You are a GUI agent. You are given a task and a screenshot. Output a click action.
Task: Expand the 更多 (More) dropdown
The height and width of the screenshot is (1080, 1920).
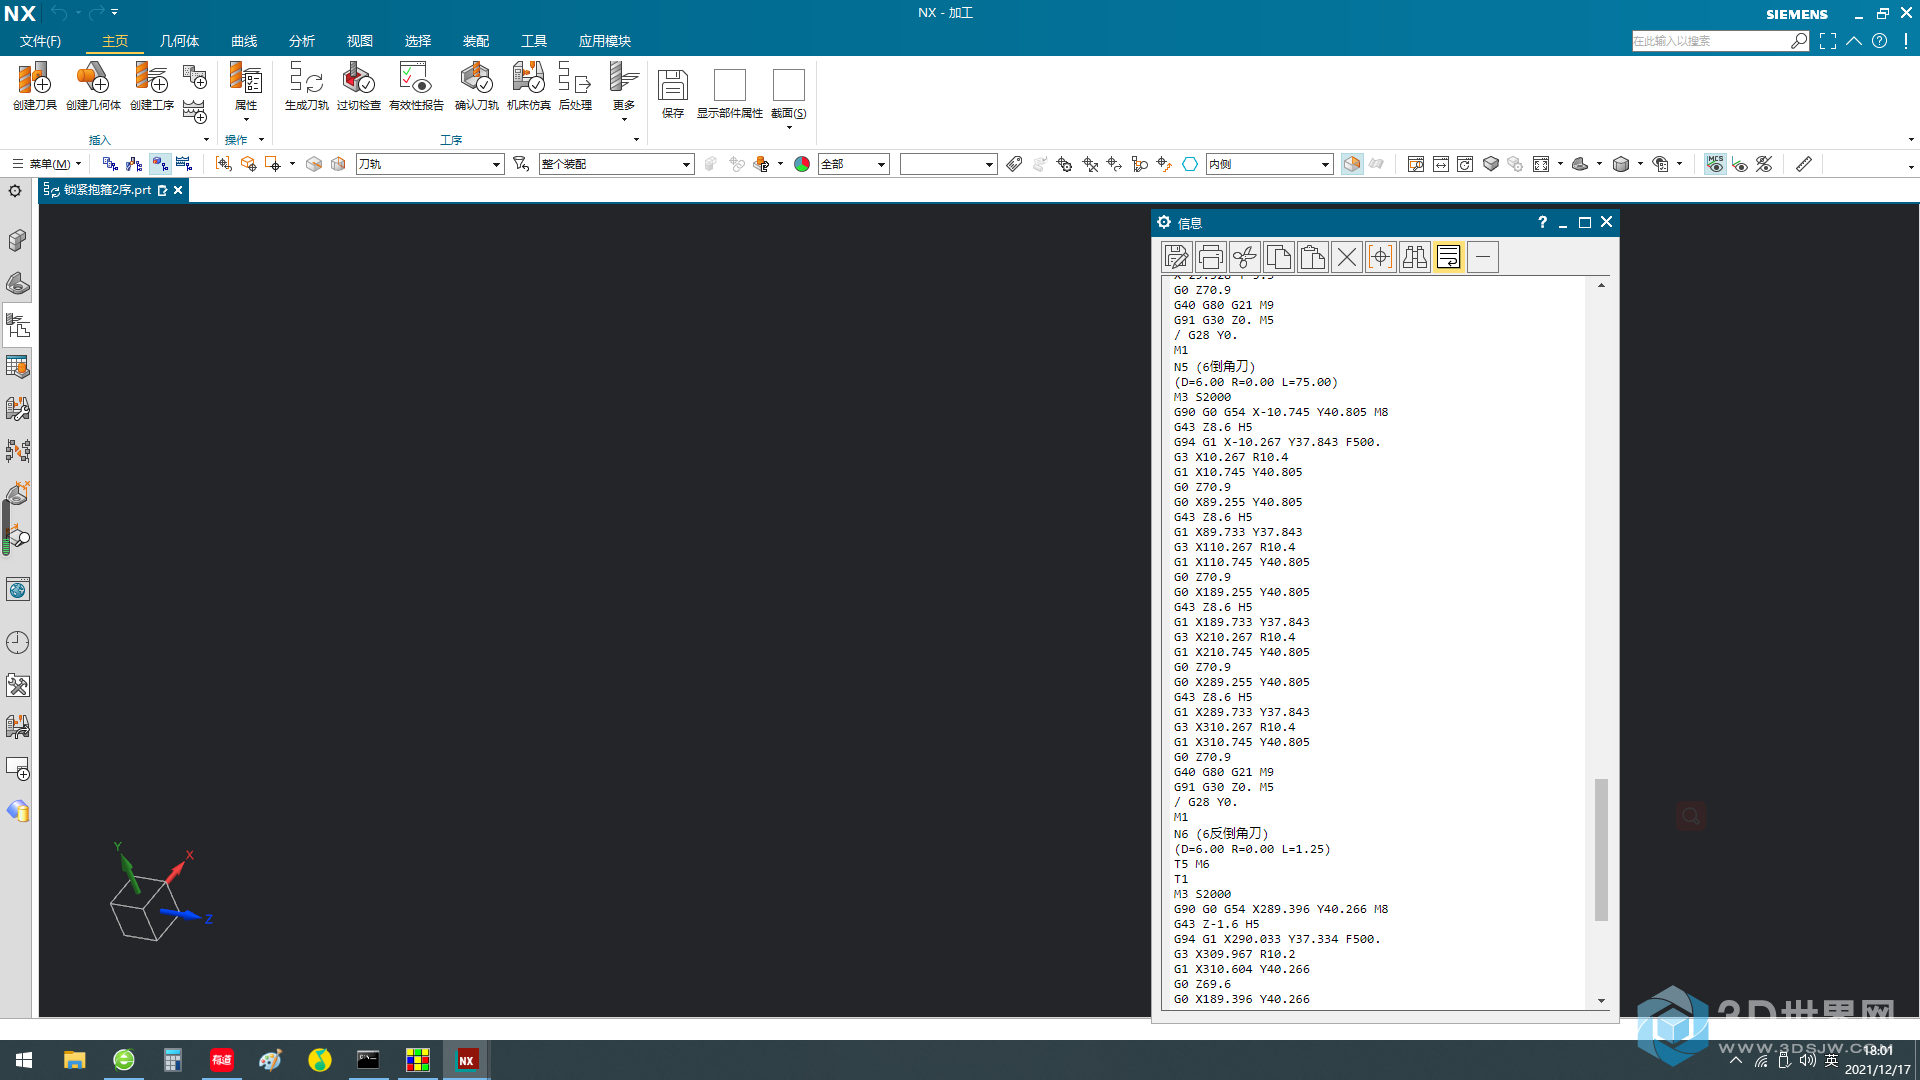coord(624,120)
